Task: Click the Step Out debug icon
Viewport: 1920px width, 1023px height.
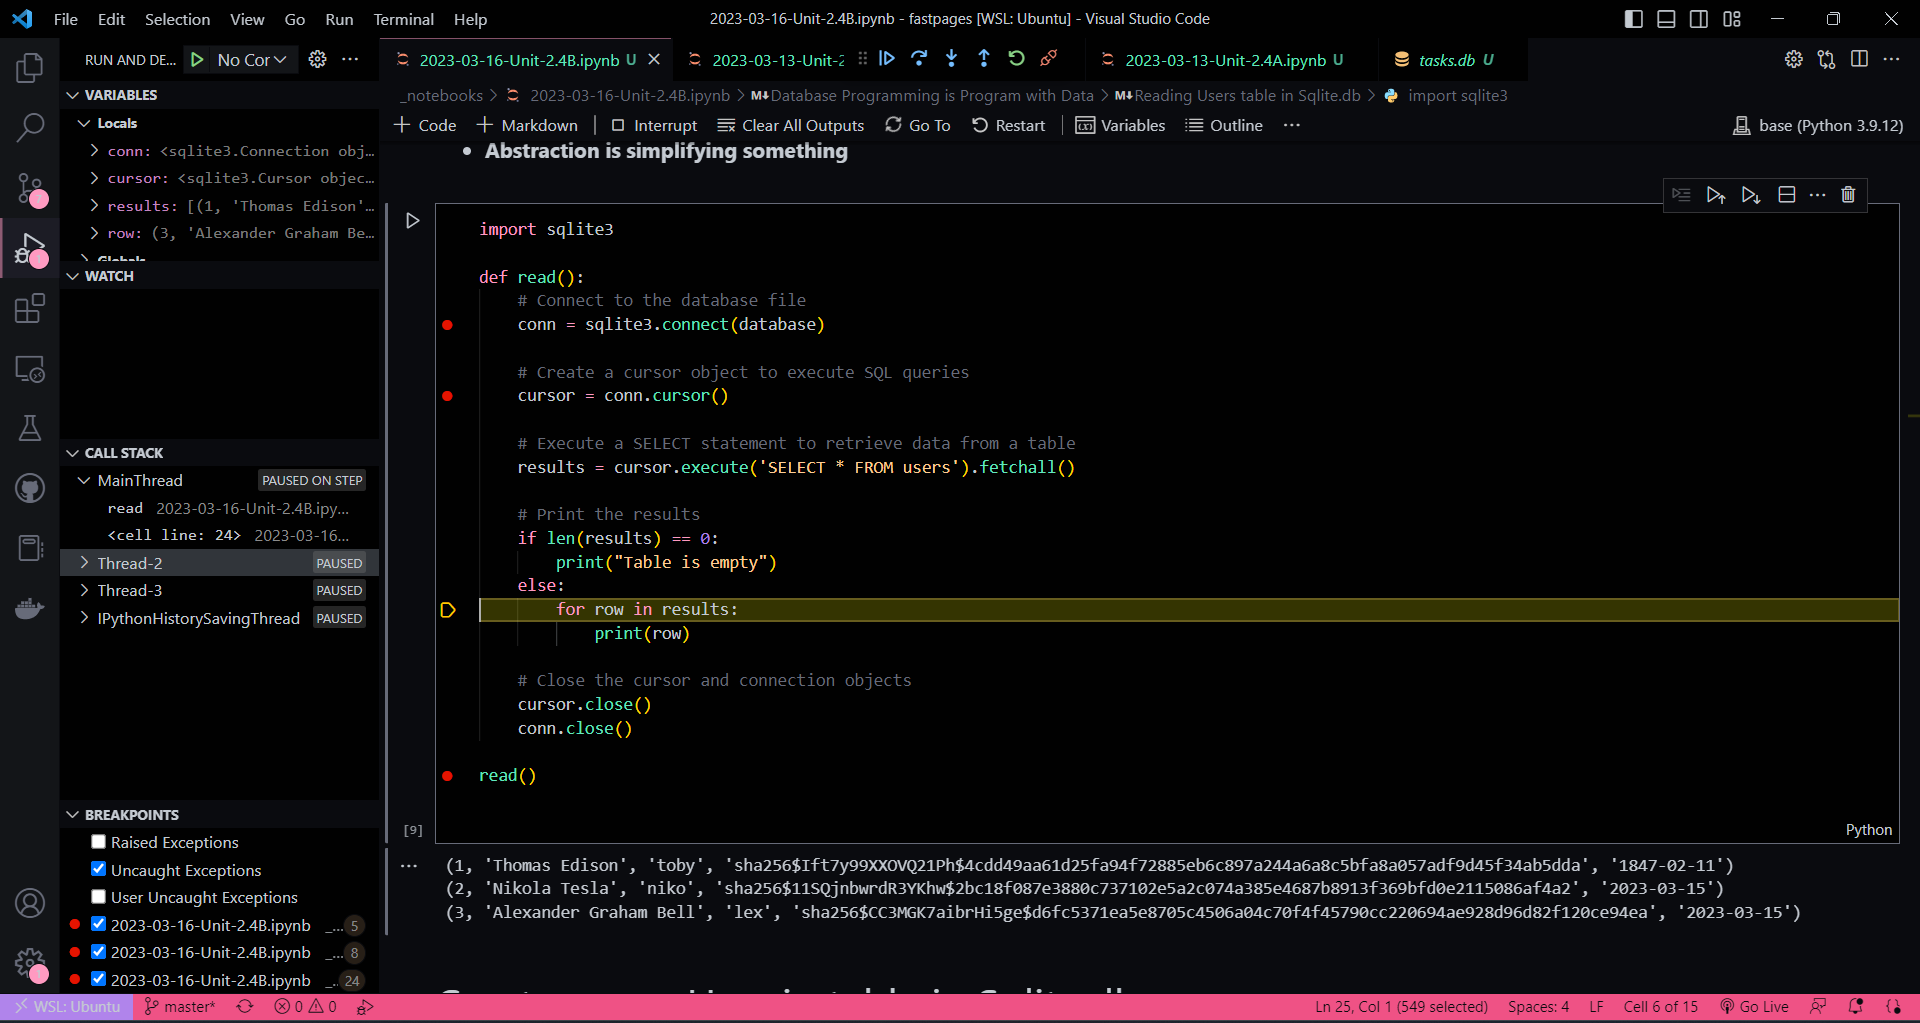Action: point(984,59)
